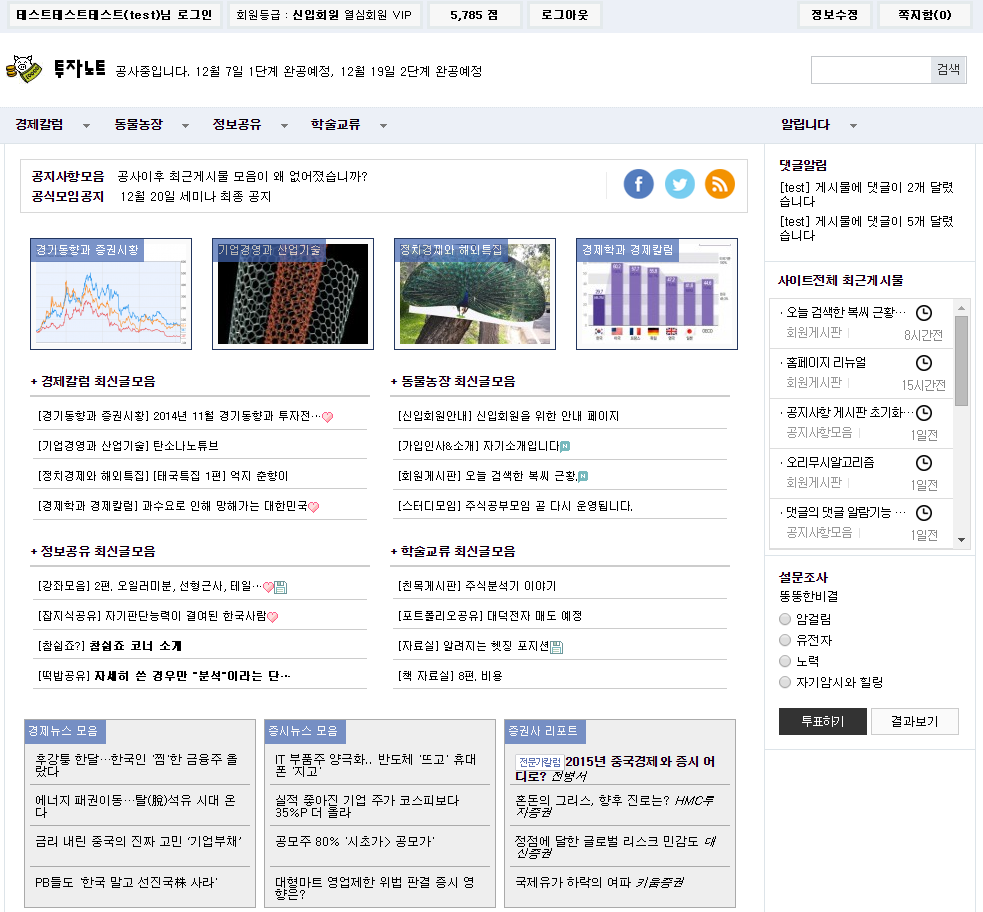The height and width of the screenshot is (912, 983).
Task: Select the 암걸림 survey option
Action: pyautogui.click(x=785, y=619)
